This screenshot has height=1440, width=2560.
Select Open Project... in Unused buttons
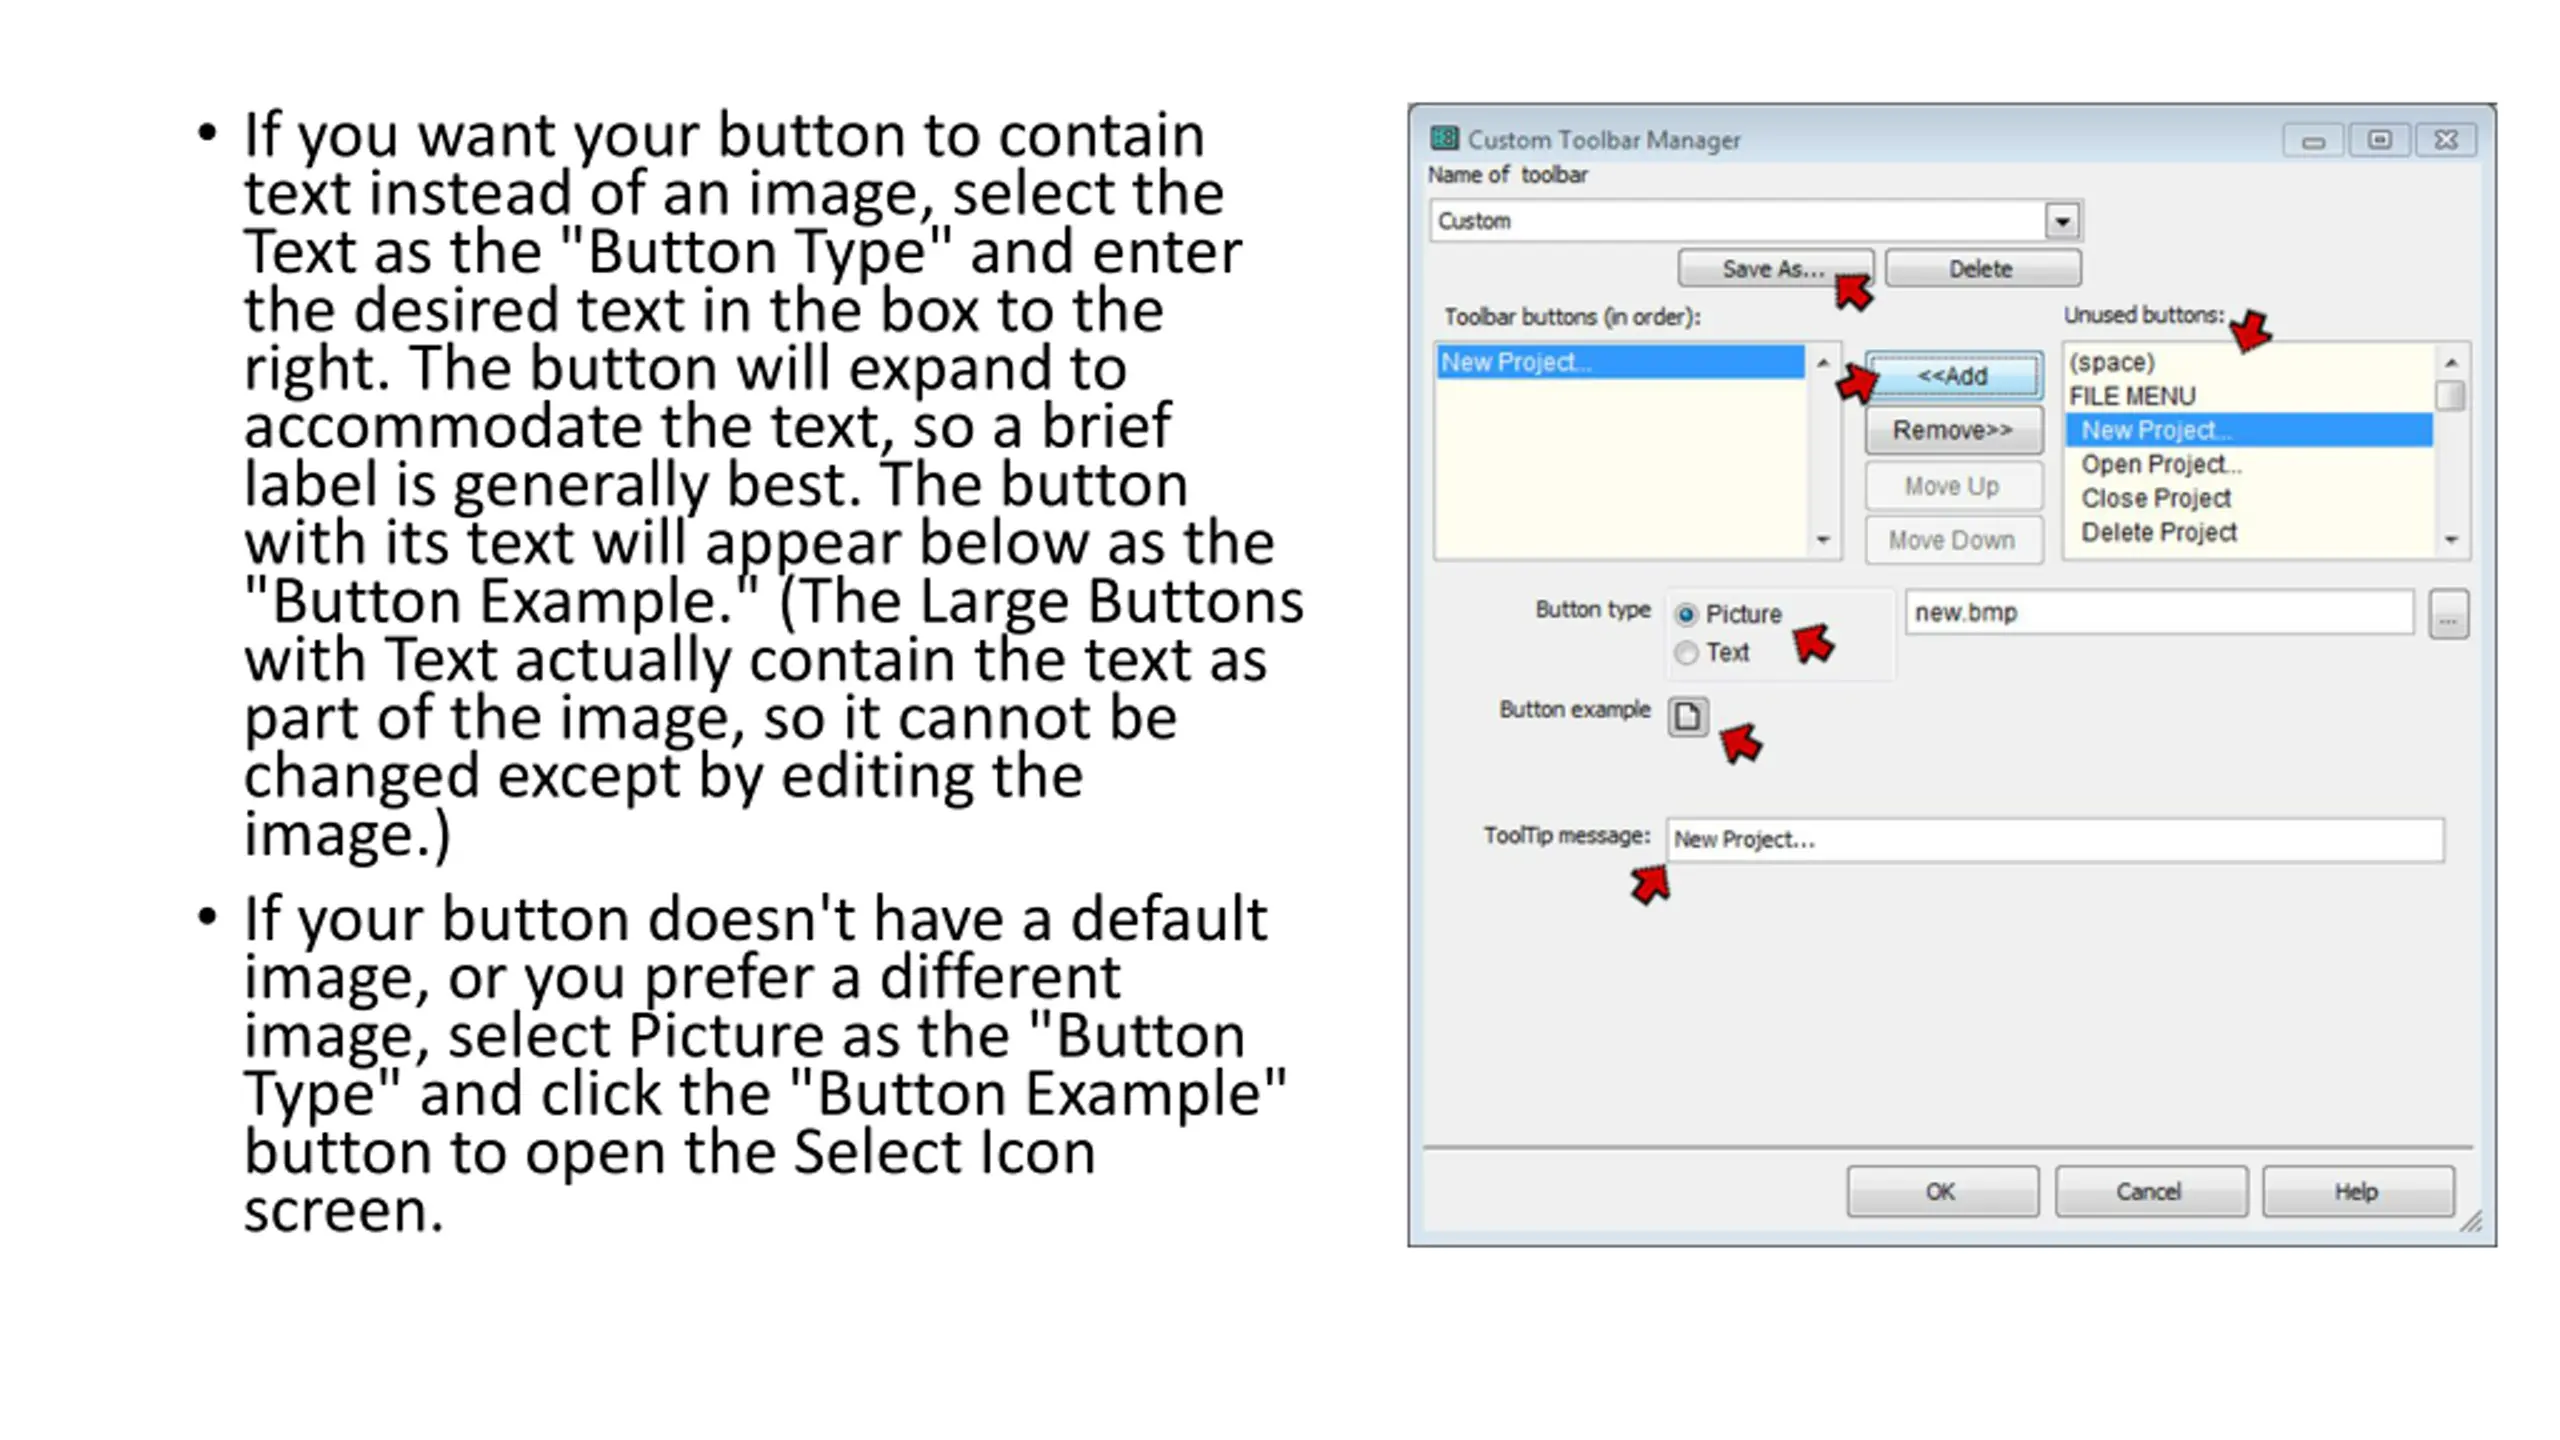(2250, 464)
